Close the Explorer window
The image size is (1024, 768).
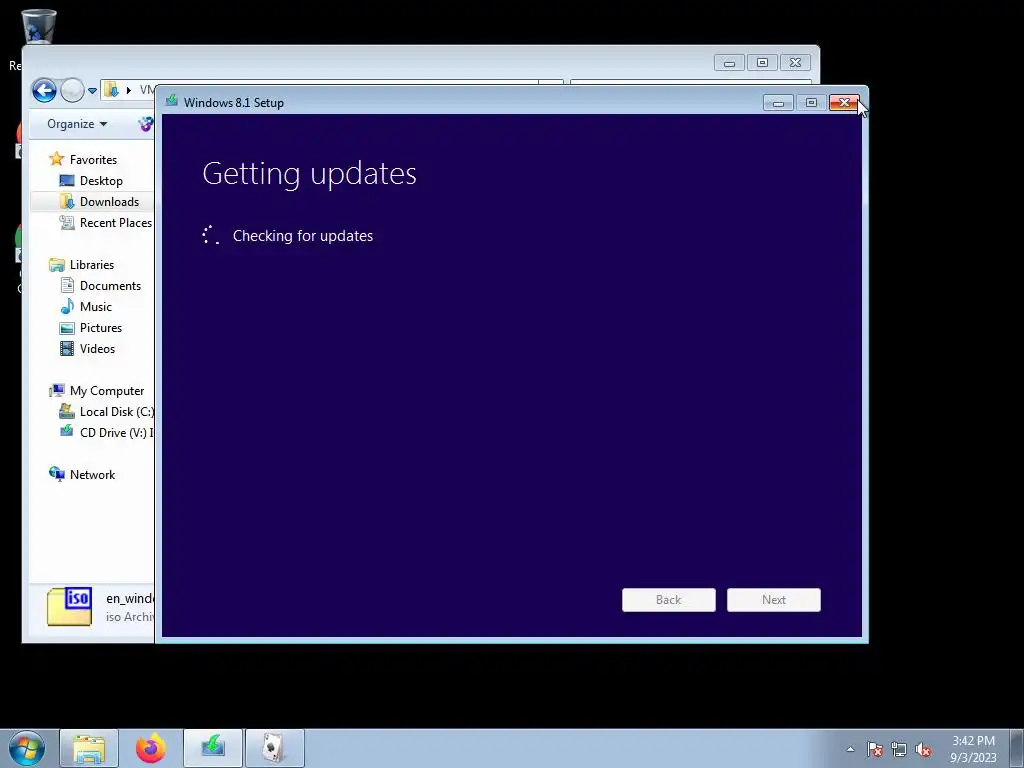(795, 63)
